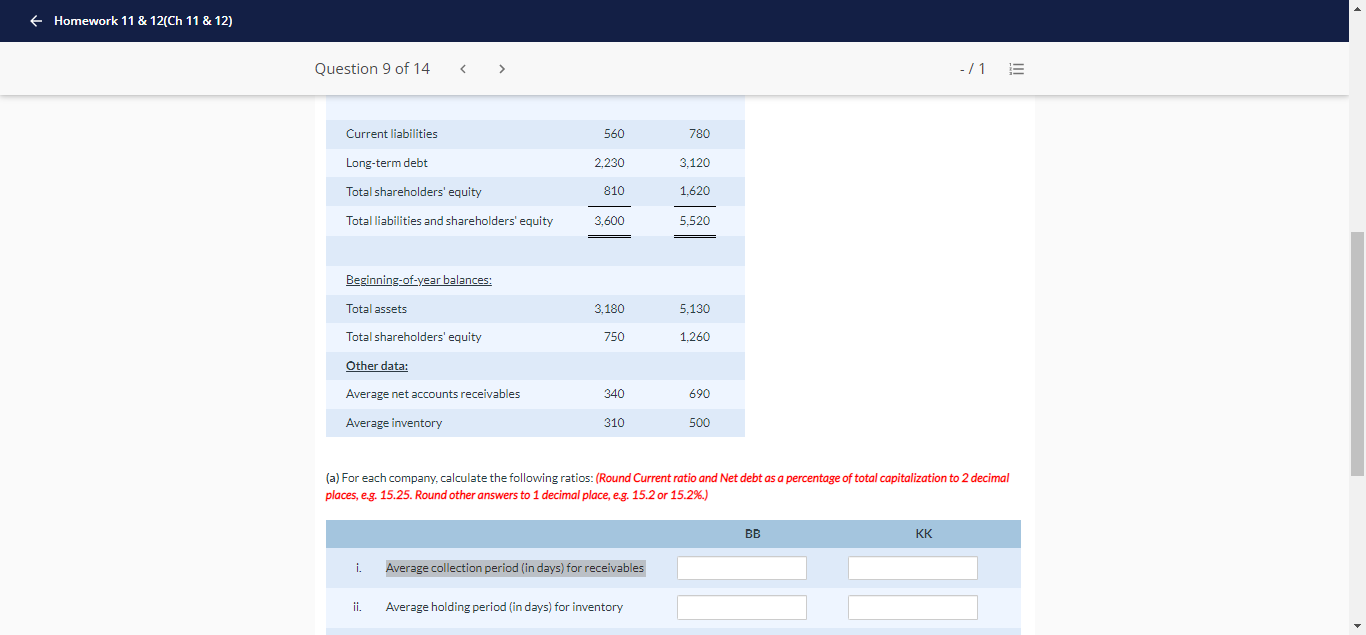Select the Question 9 of 14 label
Image resolution: width=1366 pixels, height=635 pixels.
coord(372,68)
